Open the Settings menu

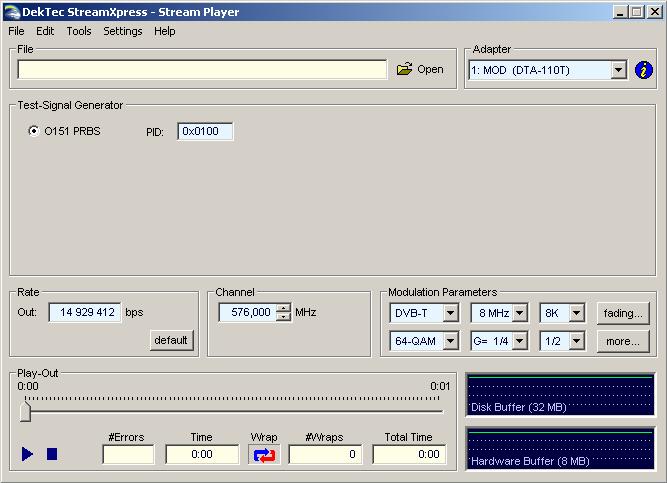click(123, 31)
